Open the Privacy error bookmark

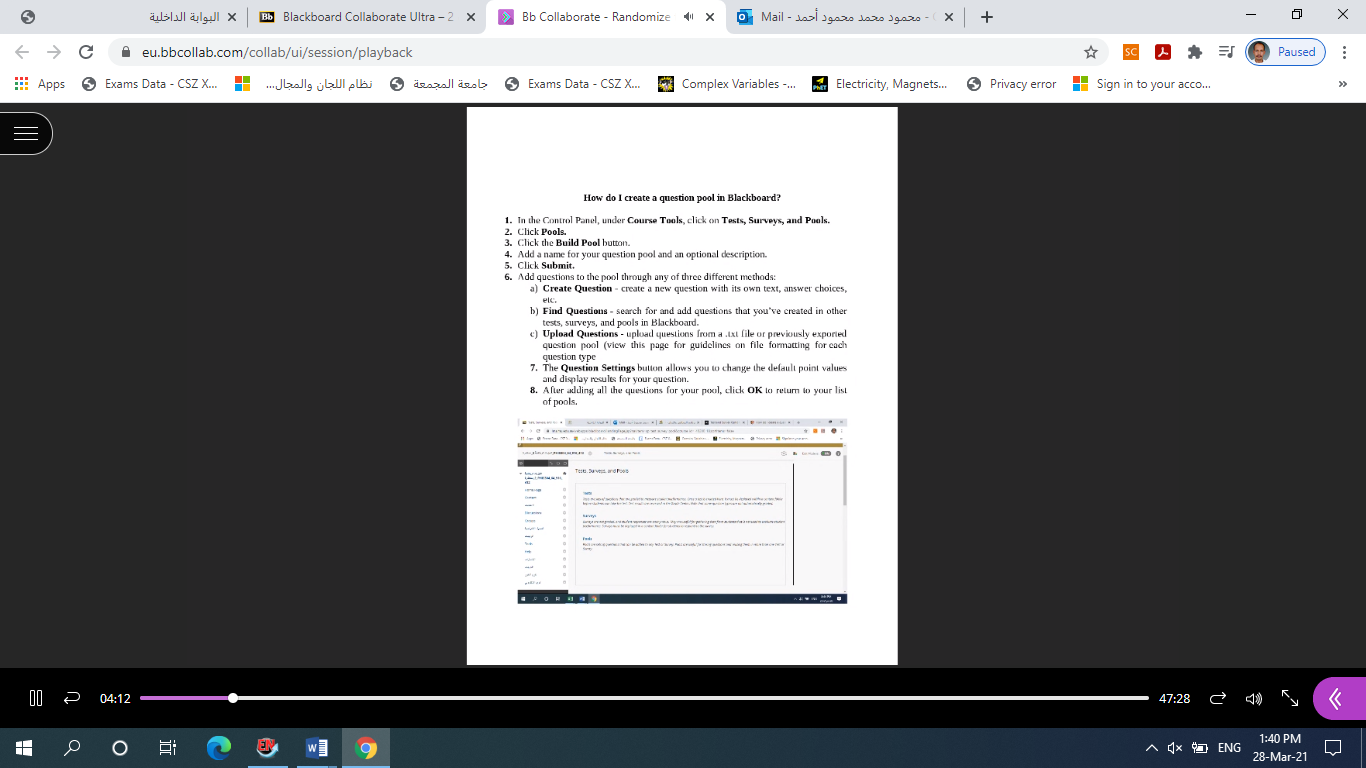tap(1012, 84)
